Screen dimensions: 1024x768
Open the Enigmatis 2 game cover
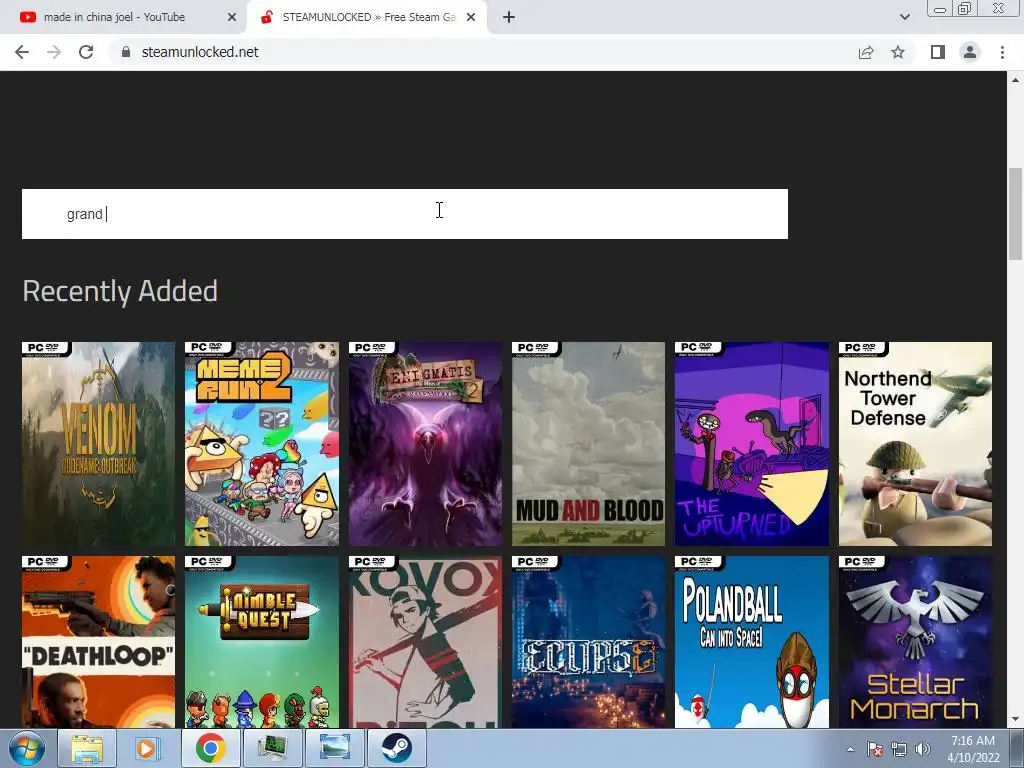tap(425, 444)
